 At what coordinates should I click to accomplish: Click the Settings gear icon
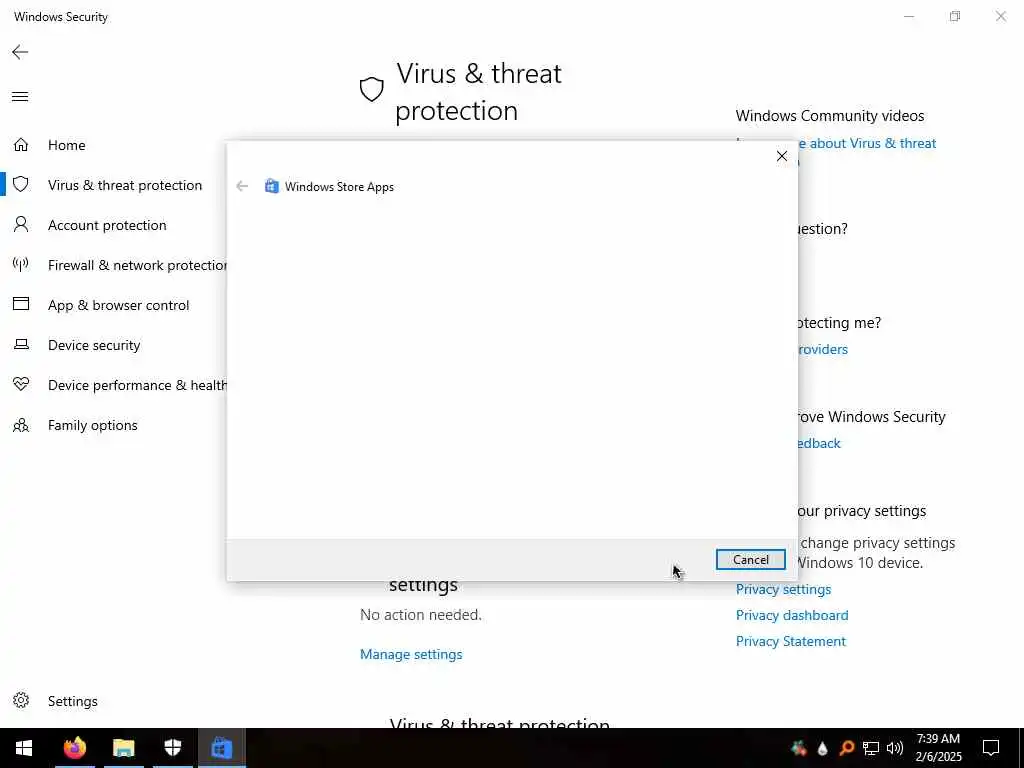tap(21, 701)
